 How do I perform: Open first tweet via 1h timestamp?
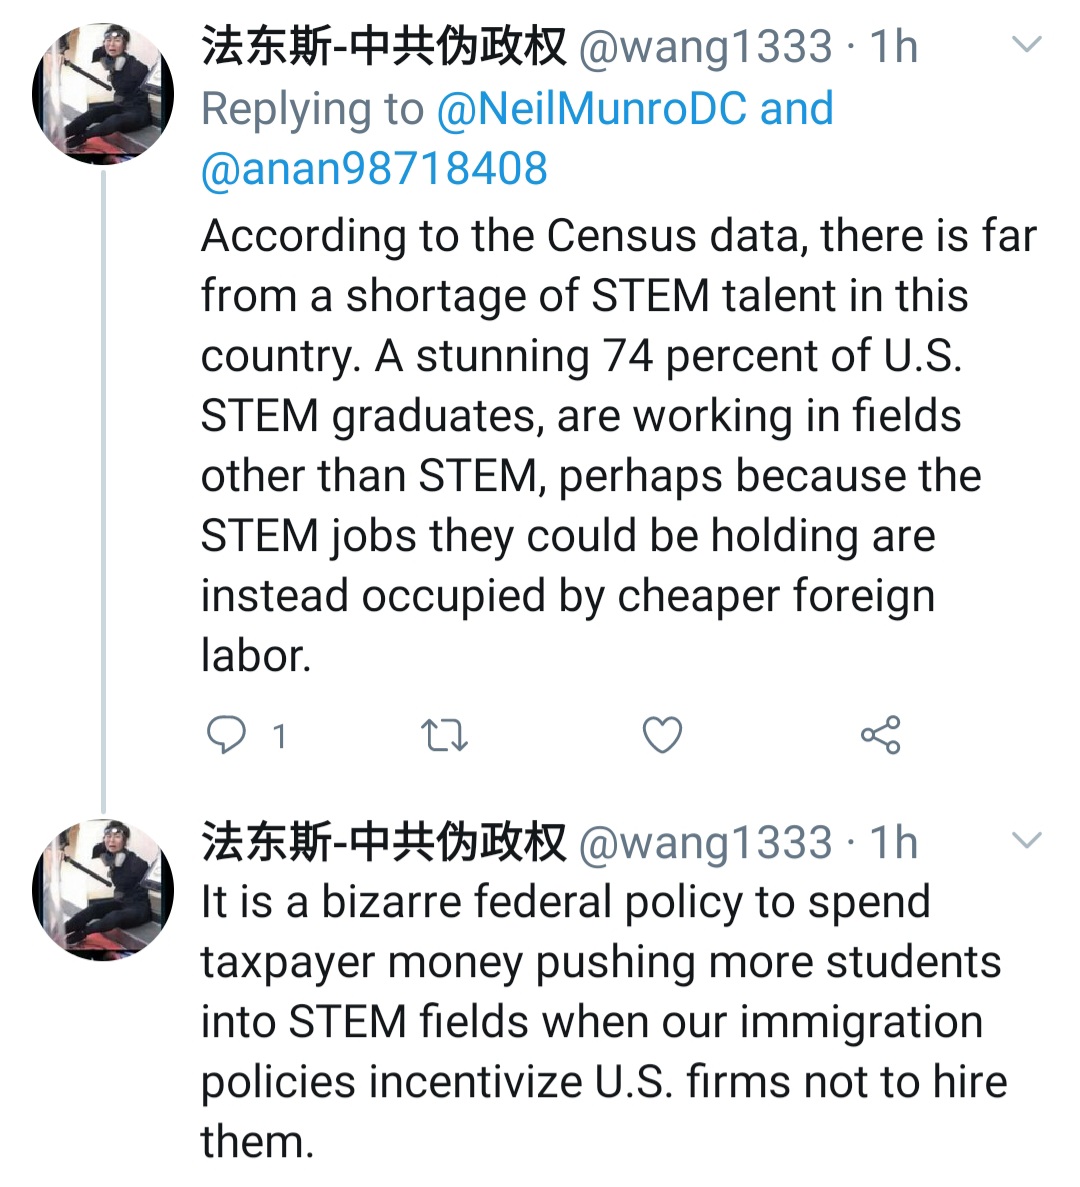[x=893, y=47]
